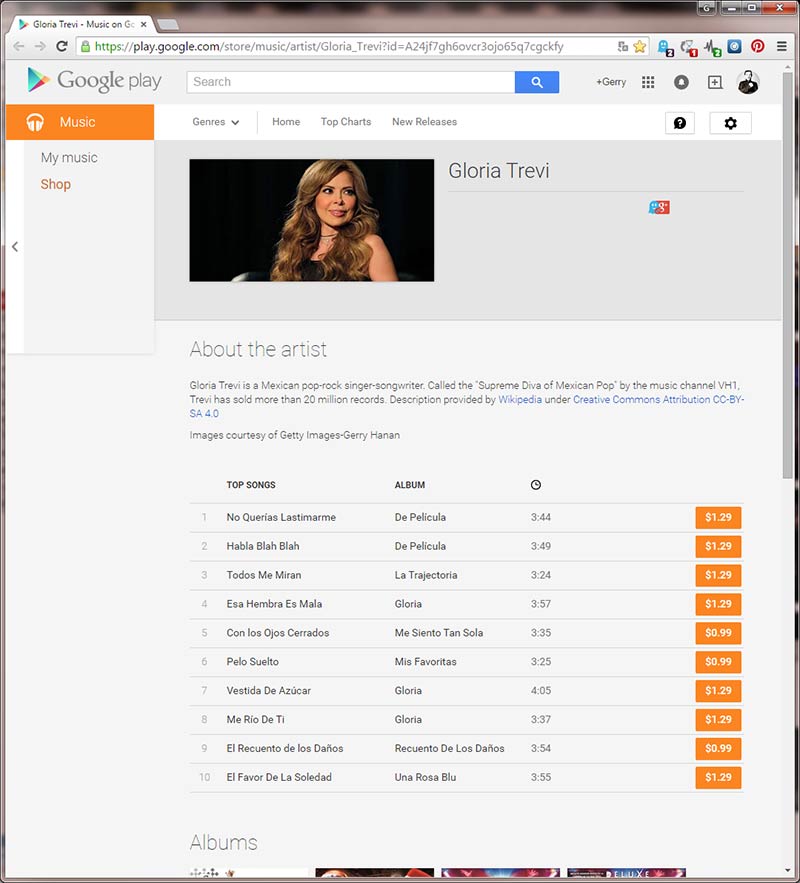Open the notifications bell
Screen dimensions: 800x883
coord(681,82)
